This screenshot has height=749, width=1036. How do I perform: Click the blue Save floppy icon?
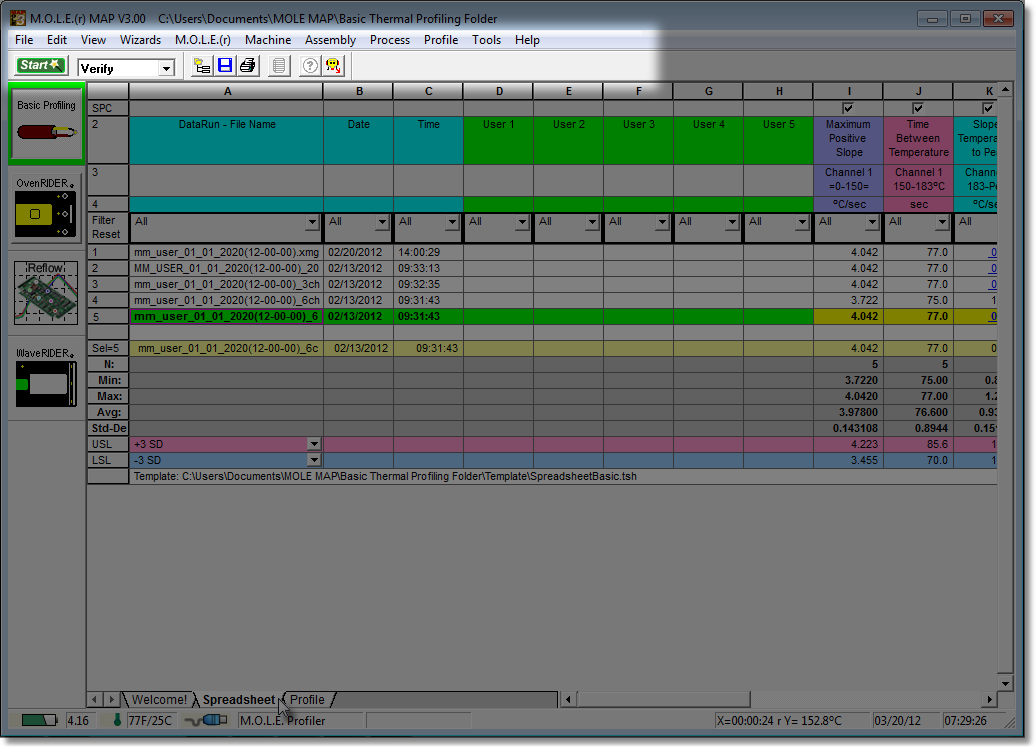[x=225, y=65]
